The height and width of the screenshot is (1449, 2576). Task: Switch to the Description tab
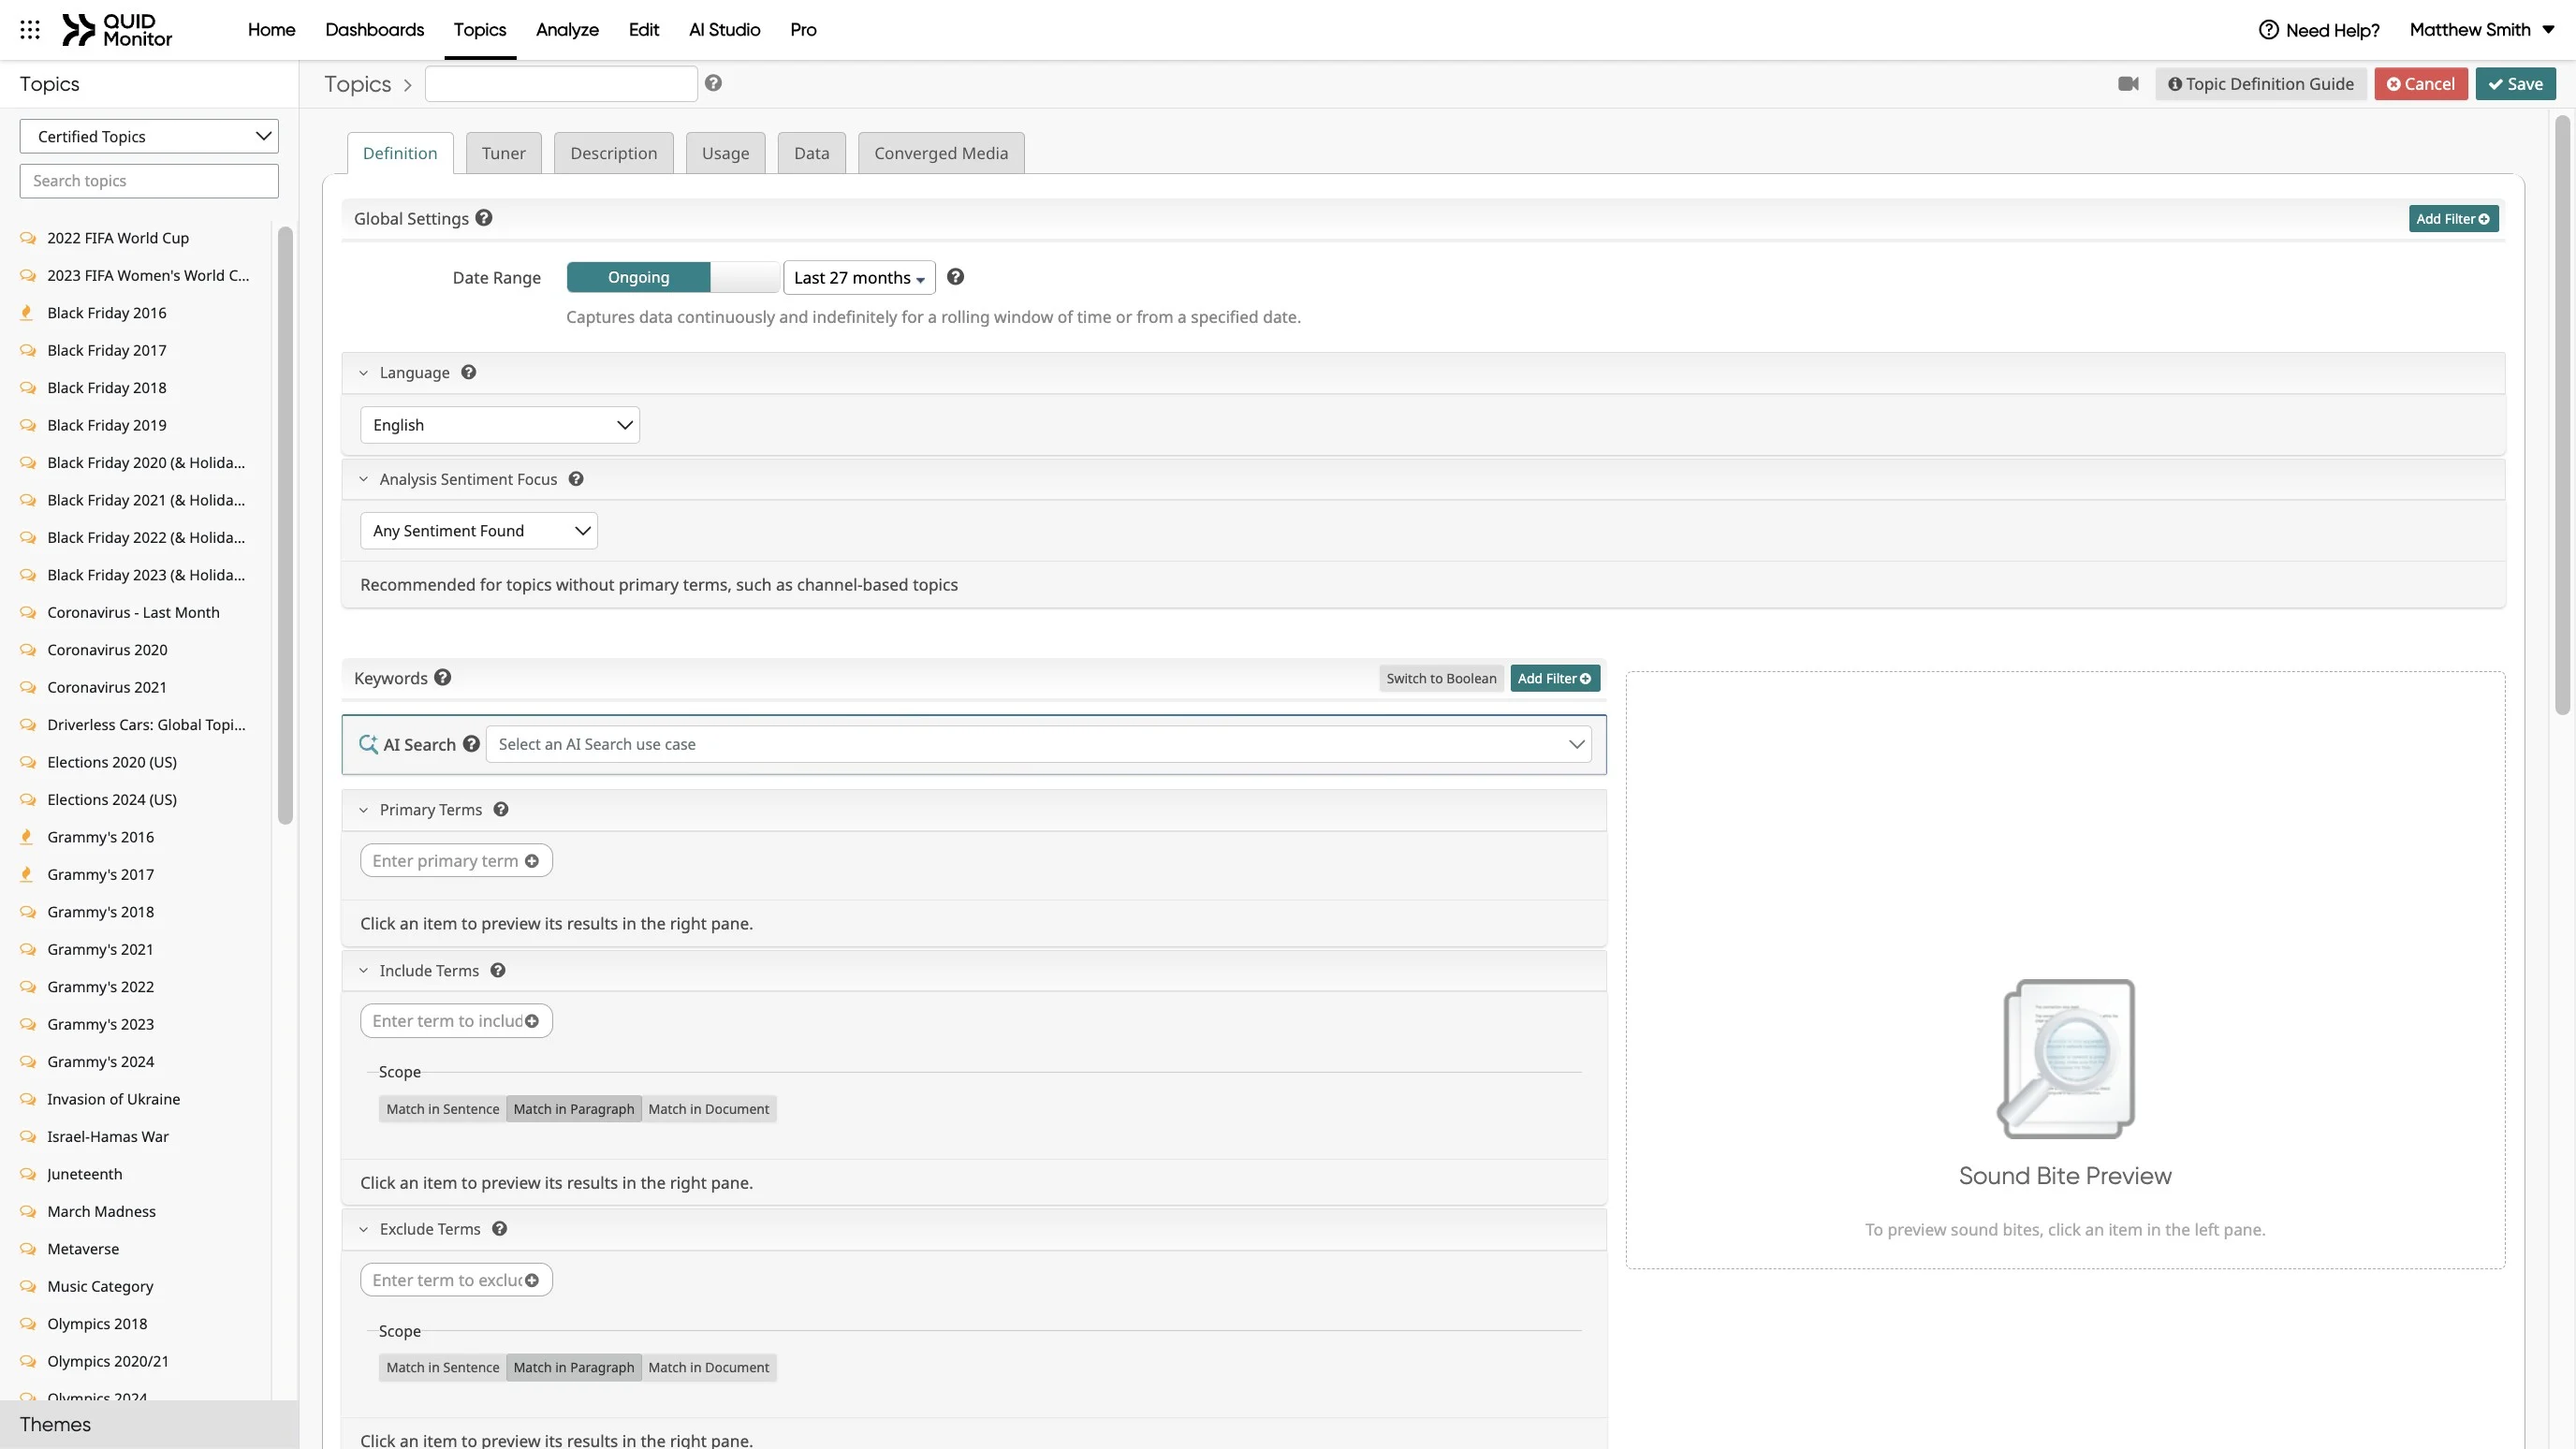tap(613, 153)
